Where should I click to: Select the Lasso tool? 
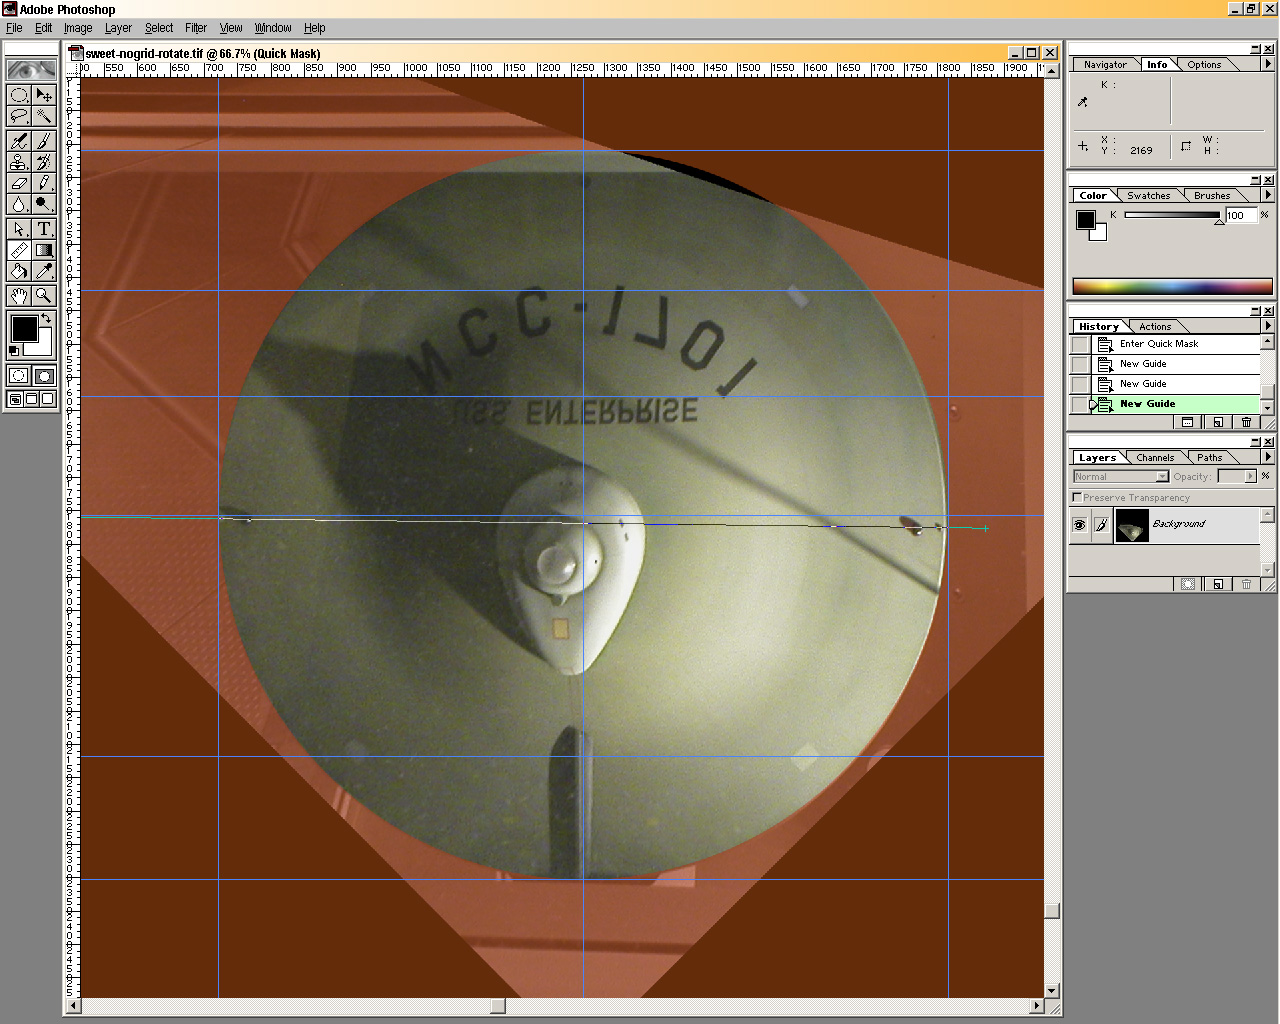tap(18, 118)
